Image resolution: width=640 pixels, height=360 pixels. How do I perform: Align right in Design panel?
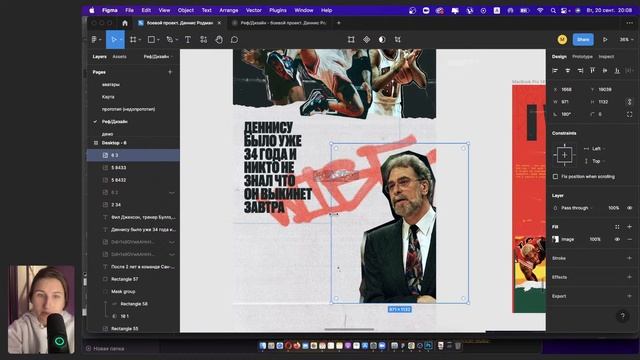pyautogui.click(x=580, y=71)
